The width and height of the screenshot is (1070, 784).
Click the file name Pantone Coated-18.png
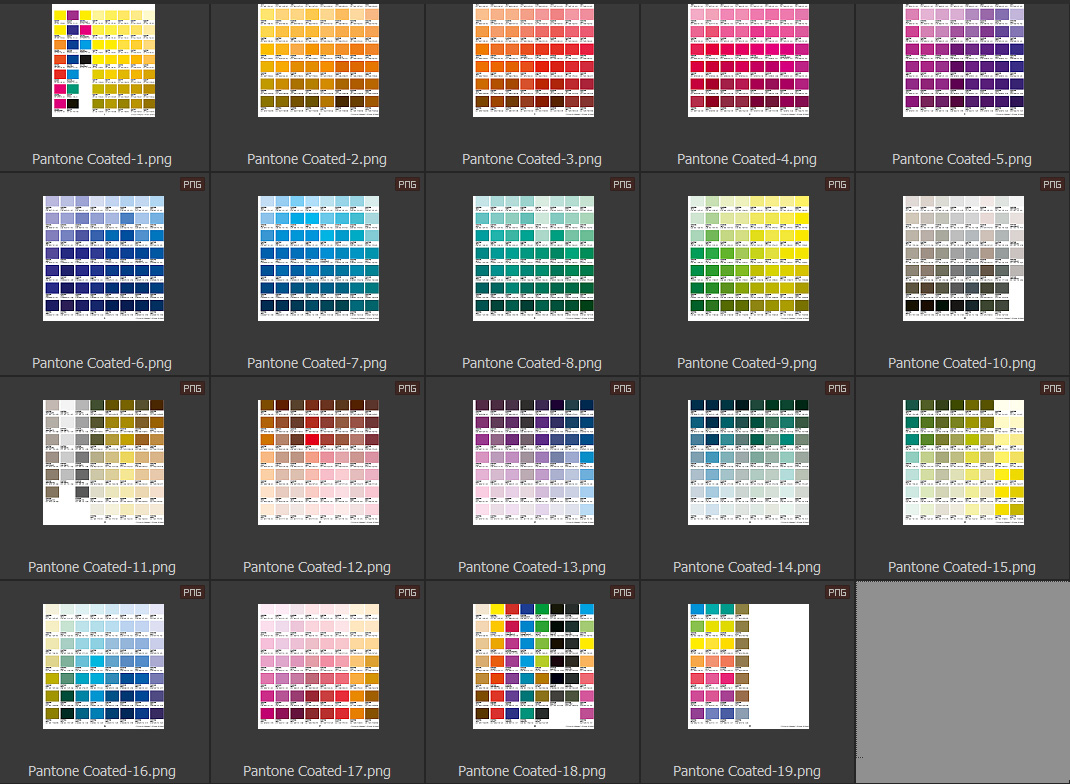(x=532, y=771)
